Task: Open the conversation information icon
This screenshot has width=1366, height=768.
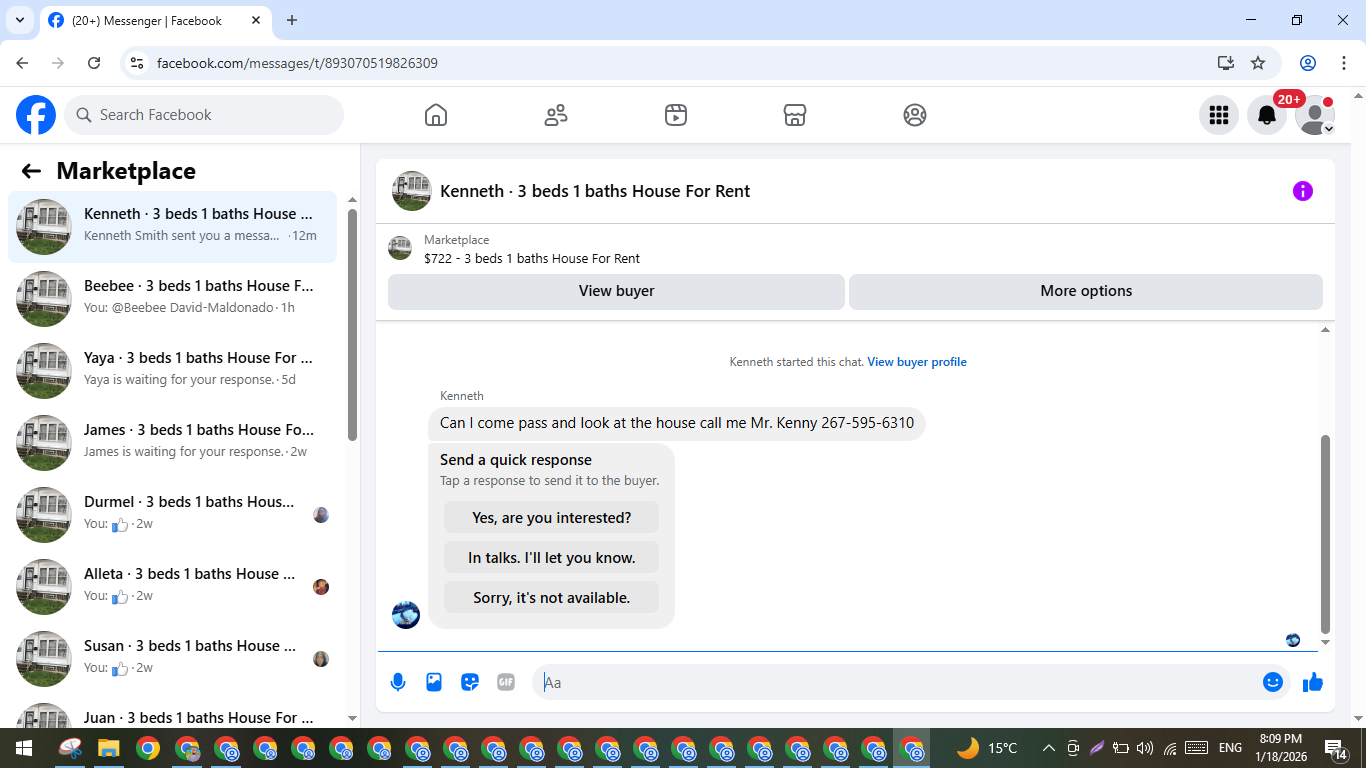Action: 1303,191
